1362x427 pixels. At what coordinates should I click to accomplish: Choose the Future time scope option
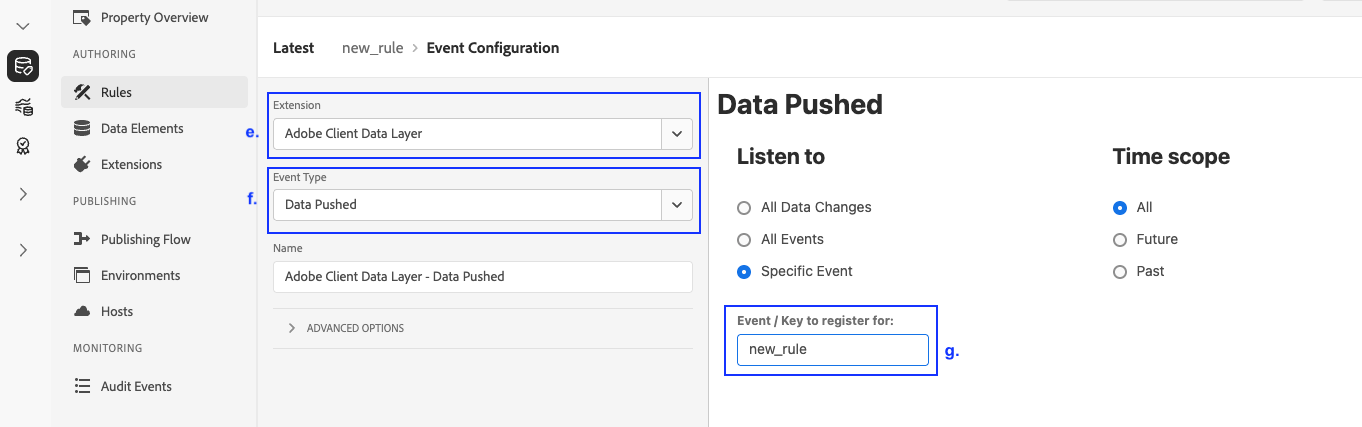click(1119, 239)
